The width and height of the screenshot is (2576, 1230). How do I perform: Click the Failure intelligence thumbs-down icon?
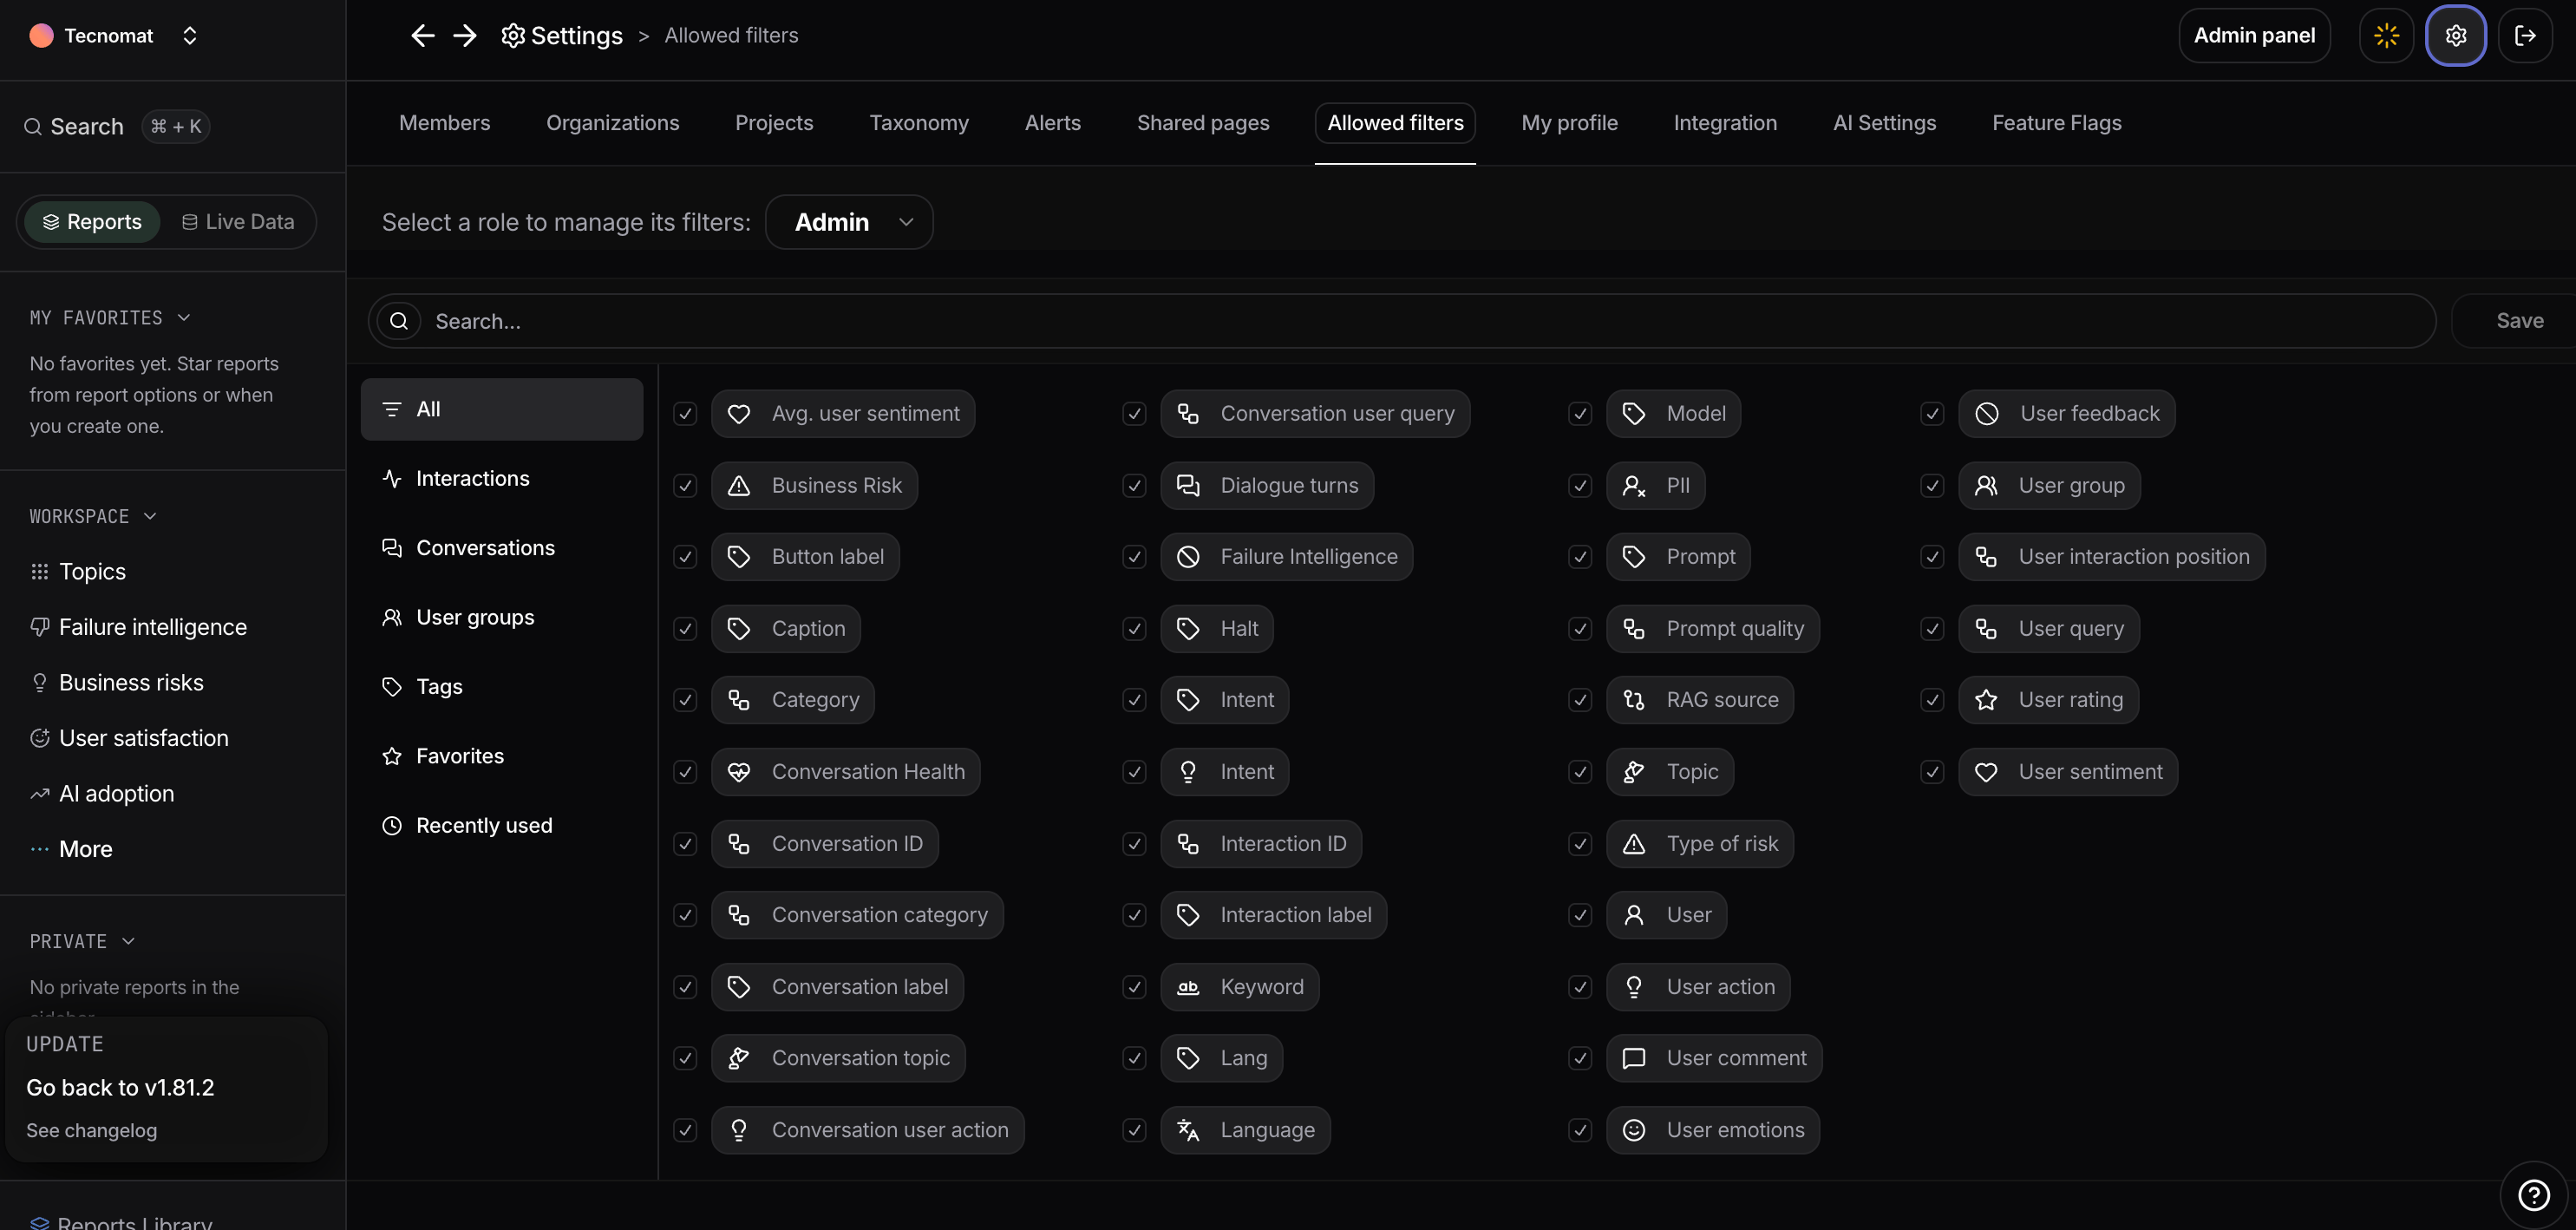point(40,627)
